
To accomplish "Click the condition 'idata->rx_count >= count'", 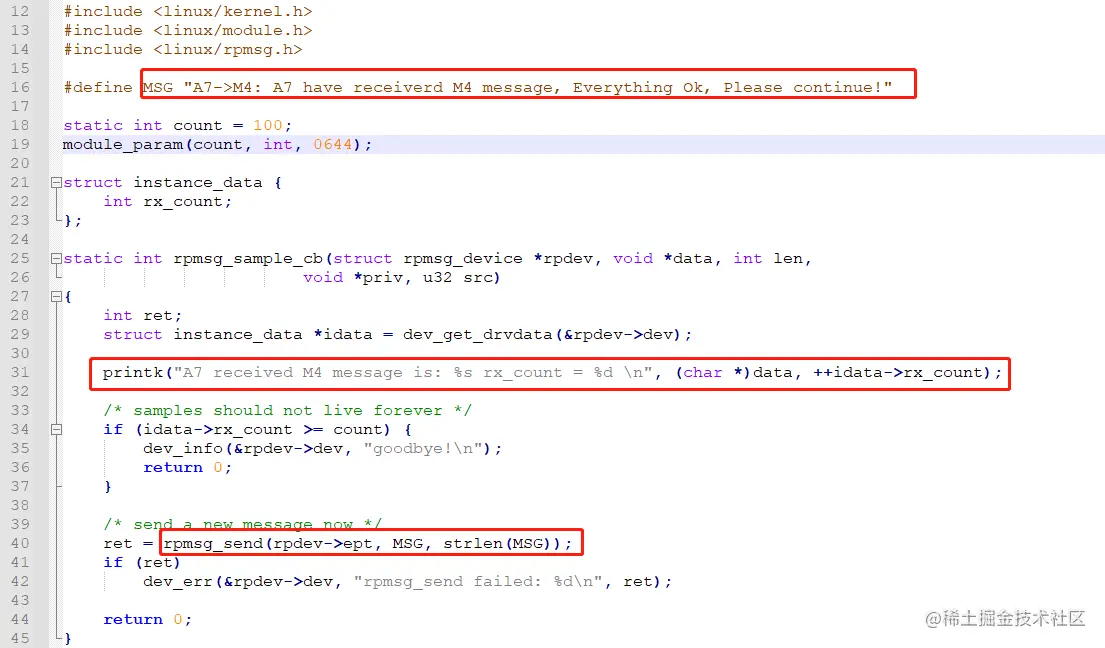I will (x=262, y=430).
